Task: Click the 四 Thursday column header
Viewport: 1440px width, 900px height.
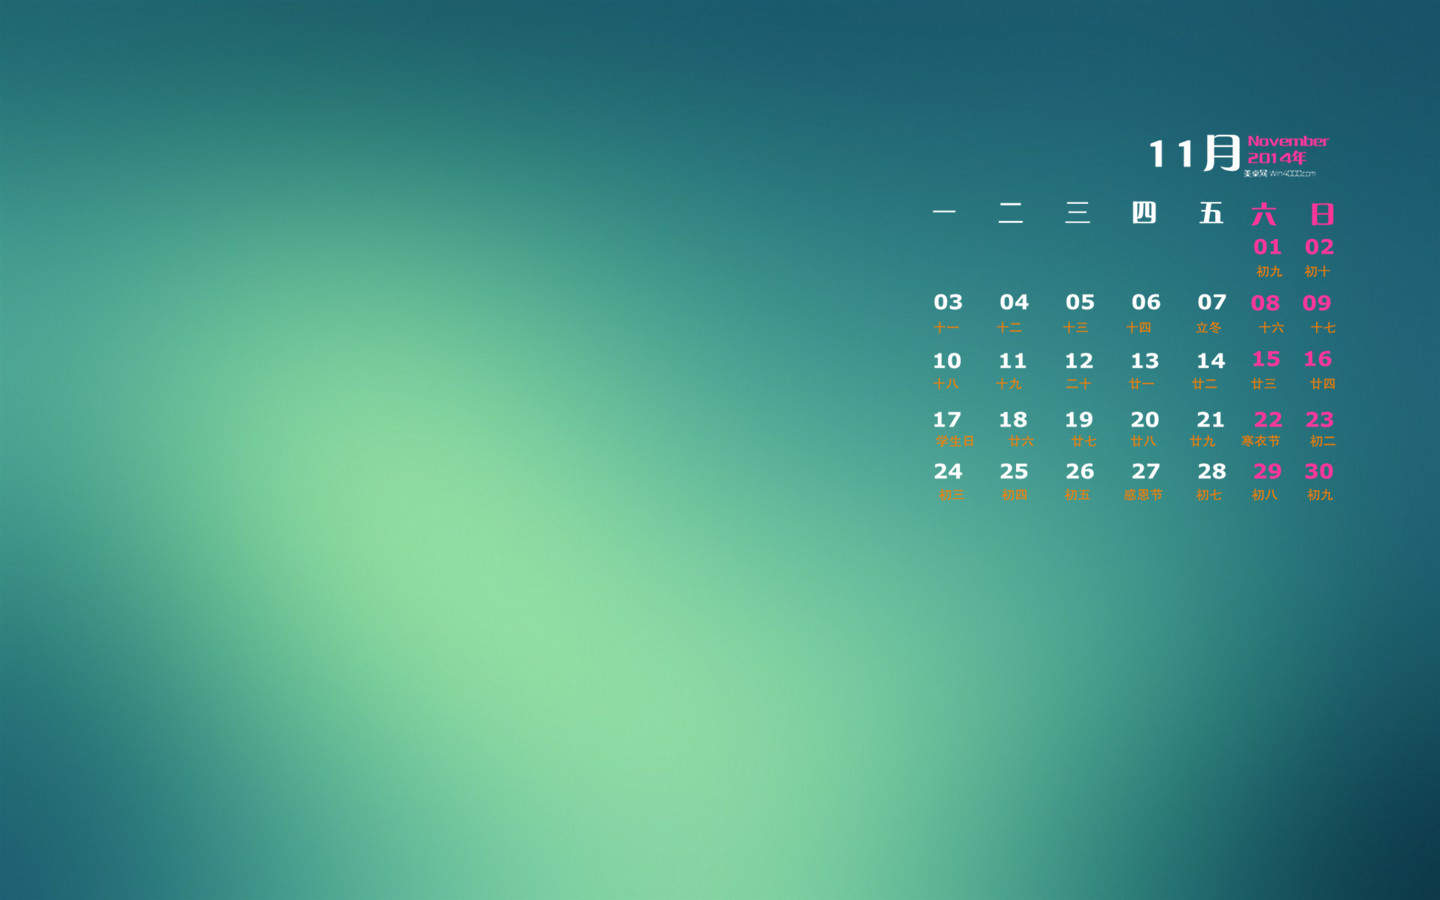Action: pyautogui.click(x=1144, y=212)
